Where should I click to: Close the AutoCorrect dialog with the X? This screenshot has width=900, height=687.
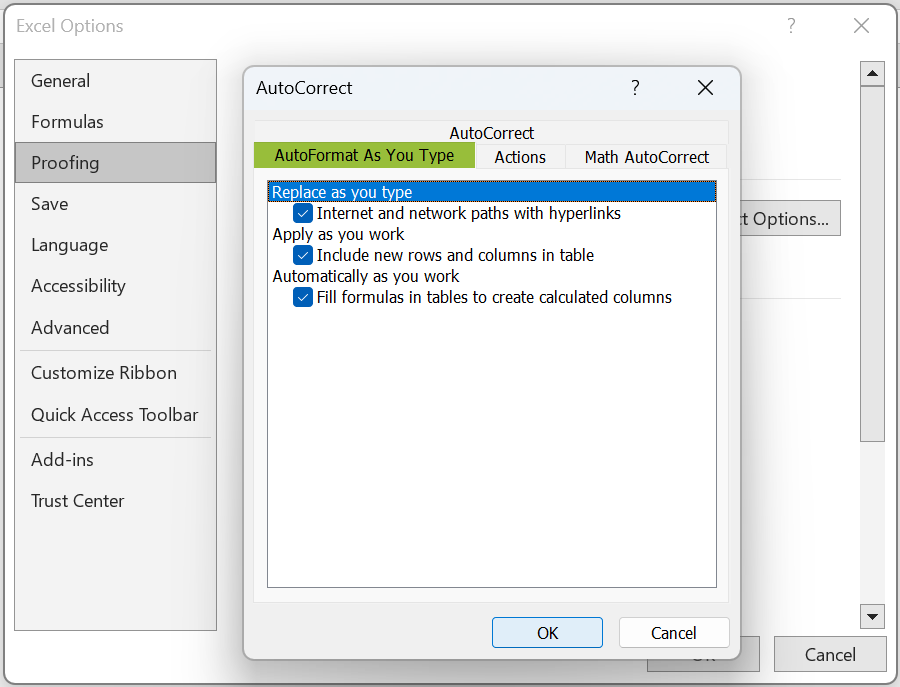[705, 88]
